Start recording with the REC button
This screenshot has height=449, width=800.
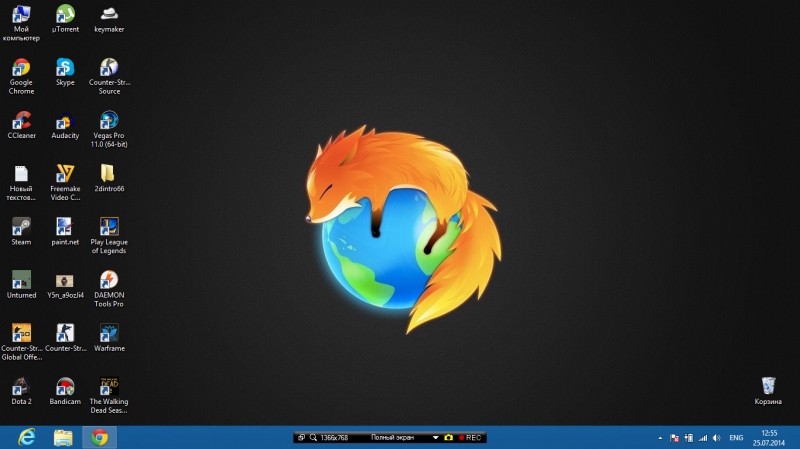click(470, 438)
